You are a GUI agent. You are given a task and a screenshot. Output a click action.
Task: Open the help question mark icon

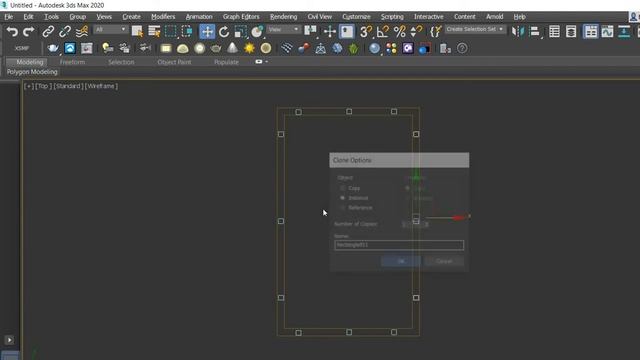pos(462,48)
